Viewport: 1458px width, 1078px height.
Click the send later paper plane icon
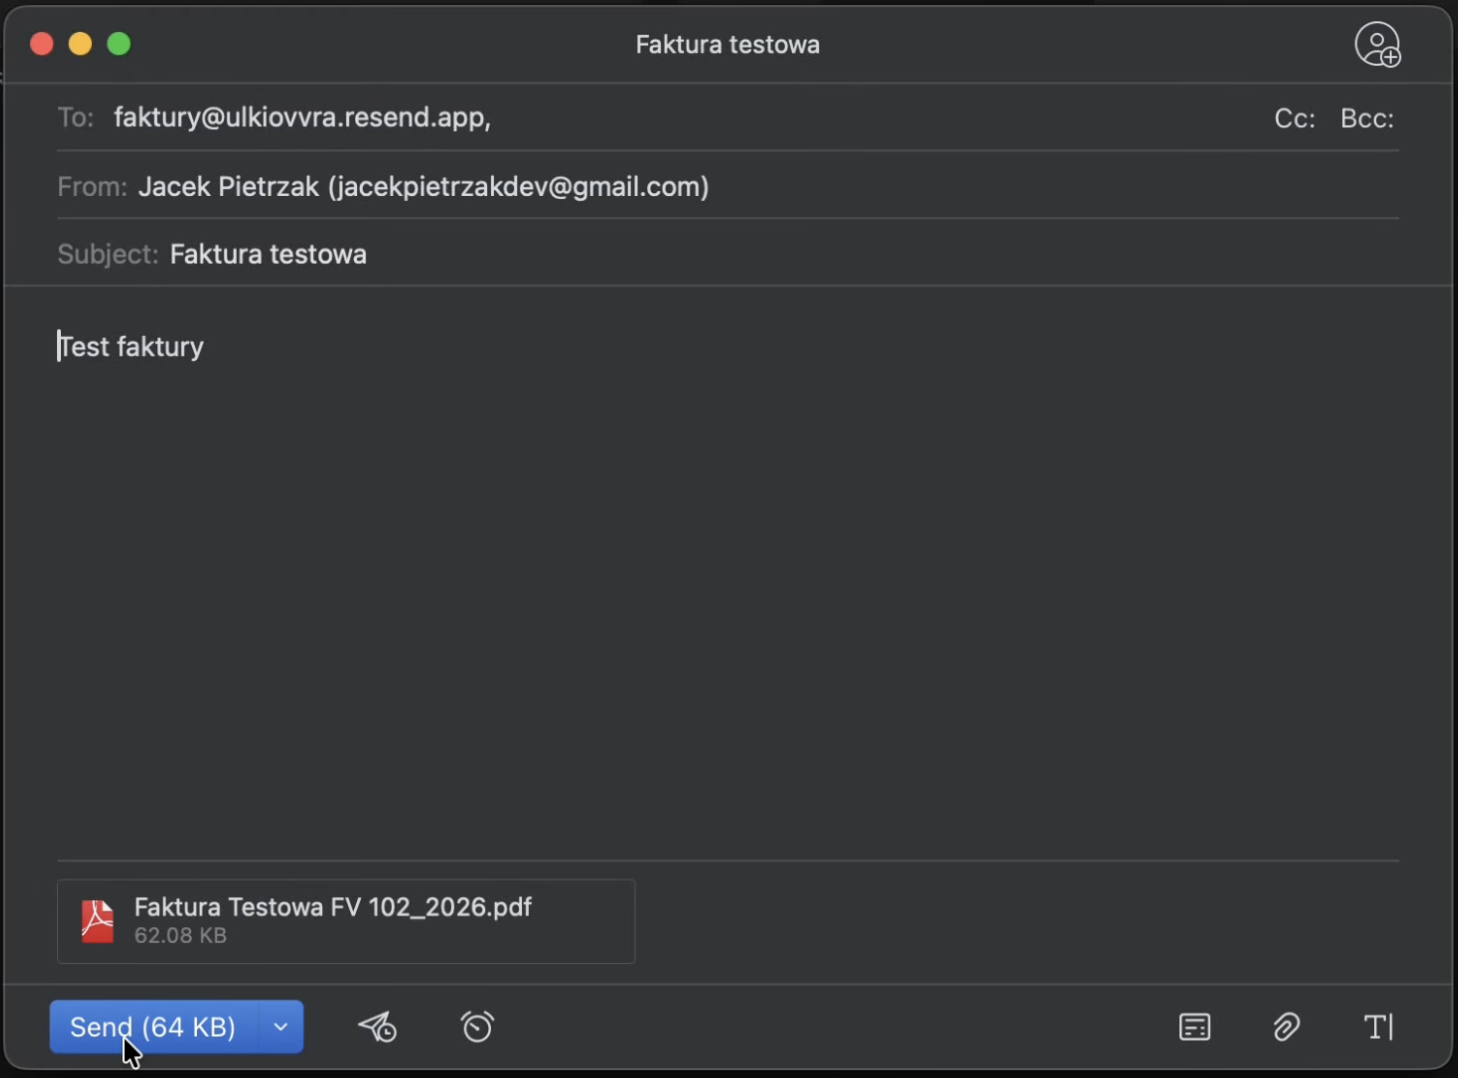point(378,1027)
